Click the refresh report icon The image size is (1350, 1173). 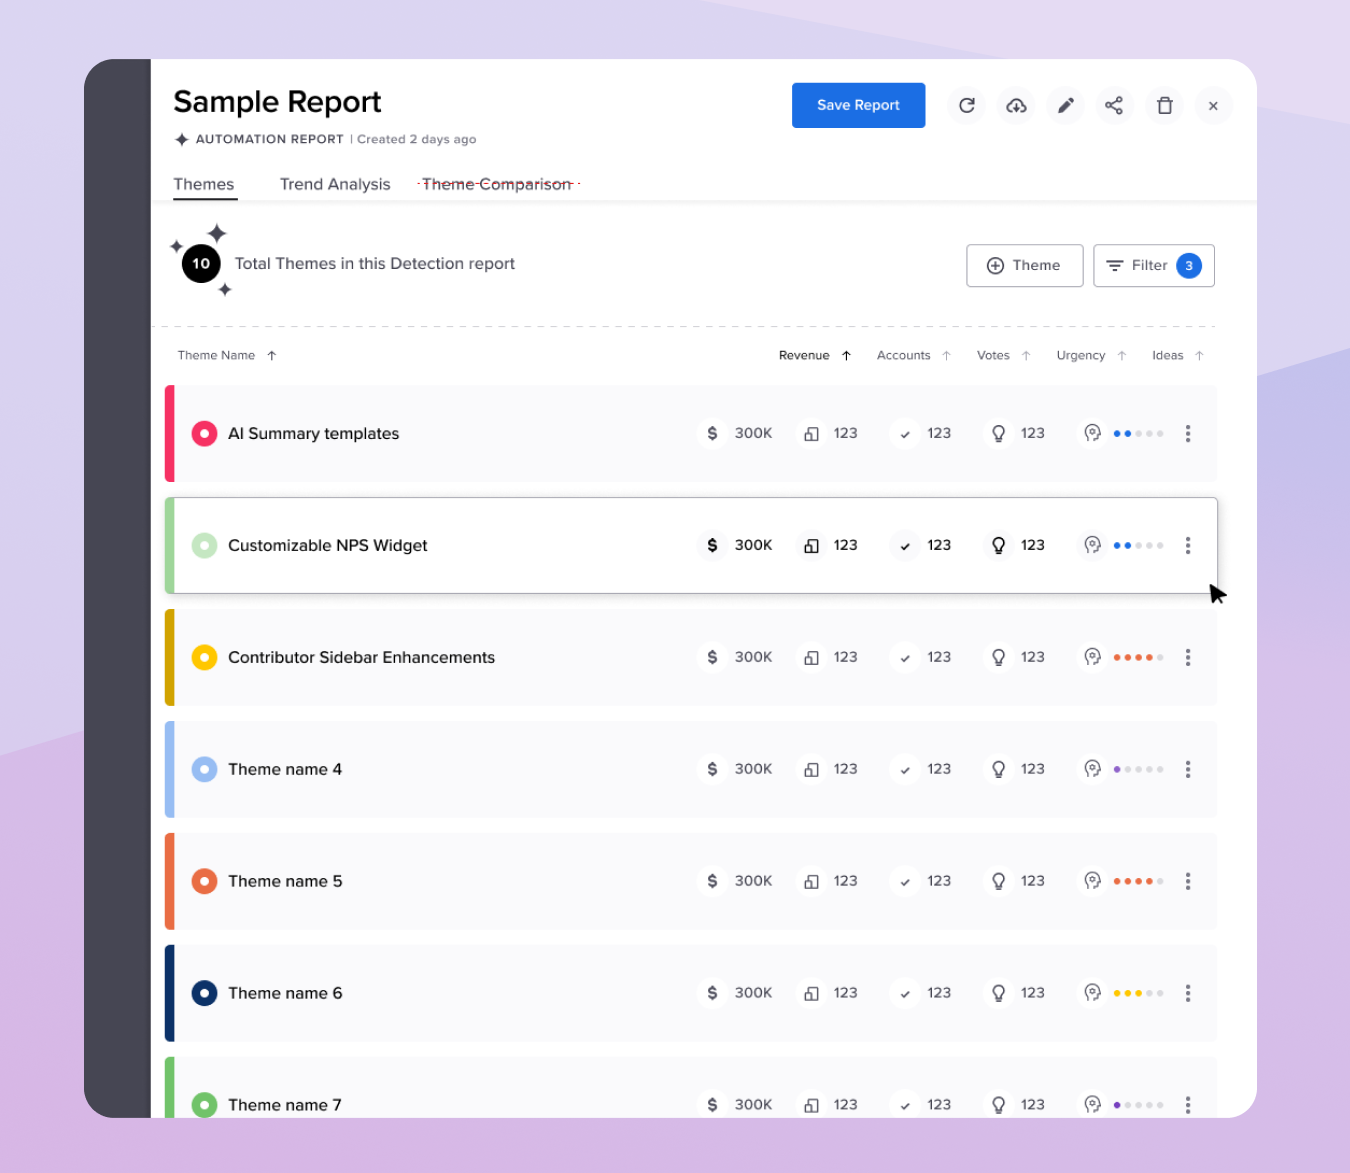click(967, 105)
